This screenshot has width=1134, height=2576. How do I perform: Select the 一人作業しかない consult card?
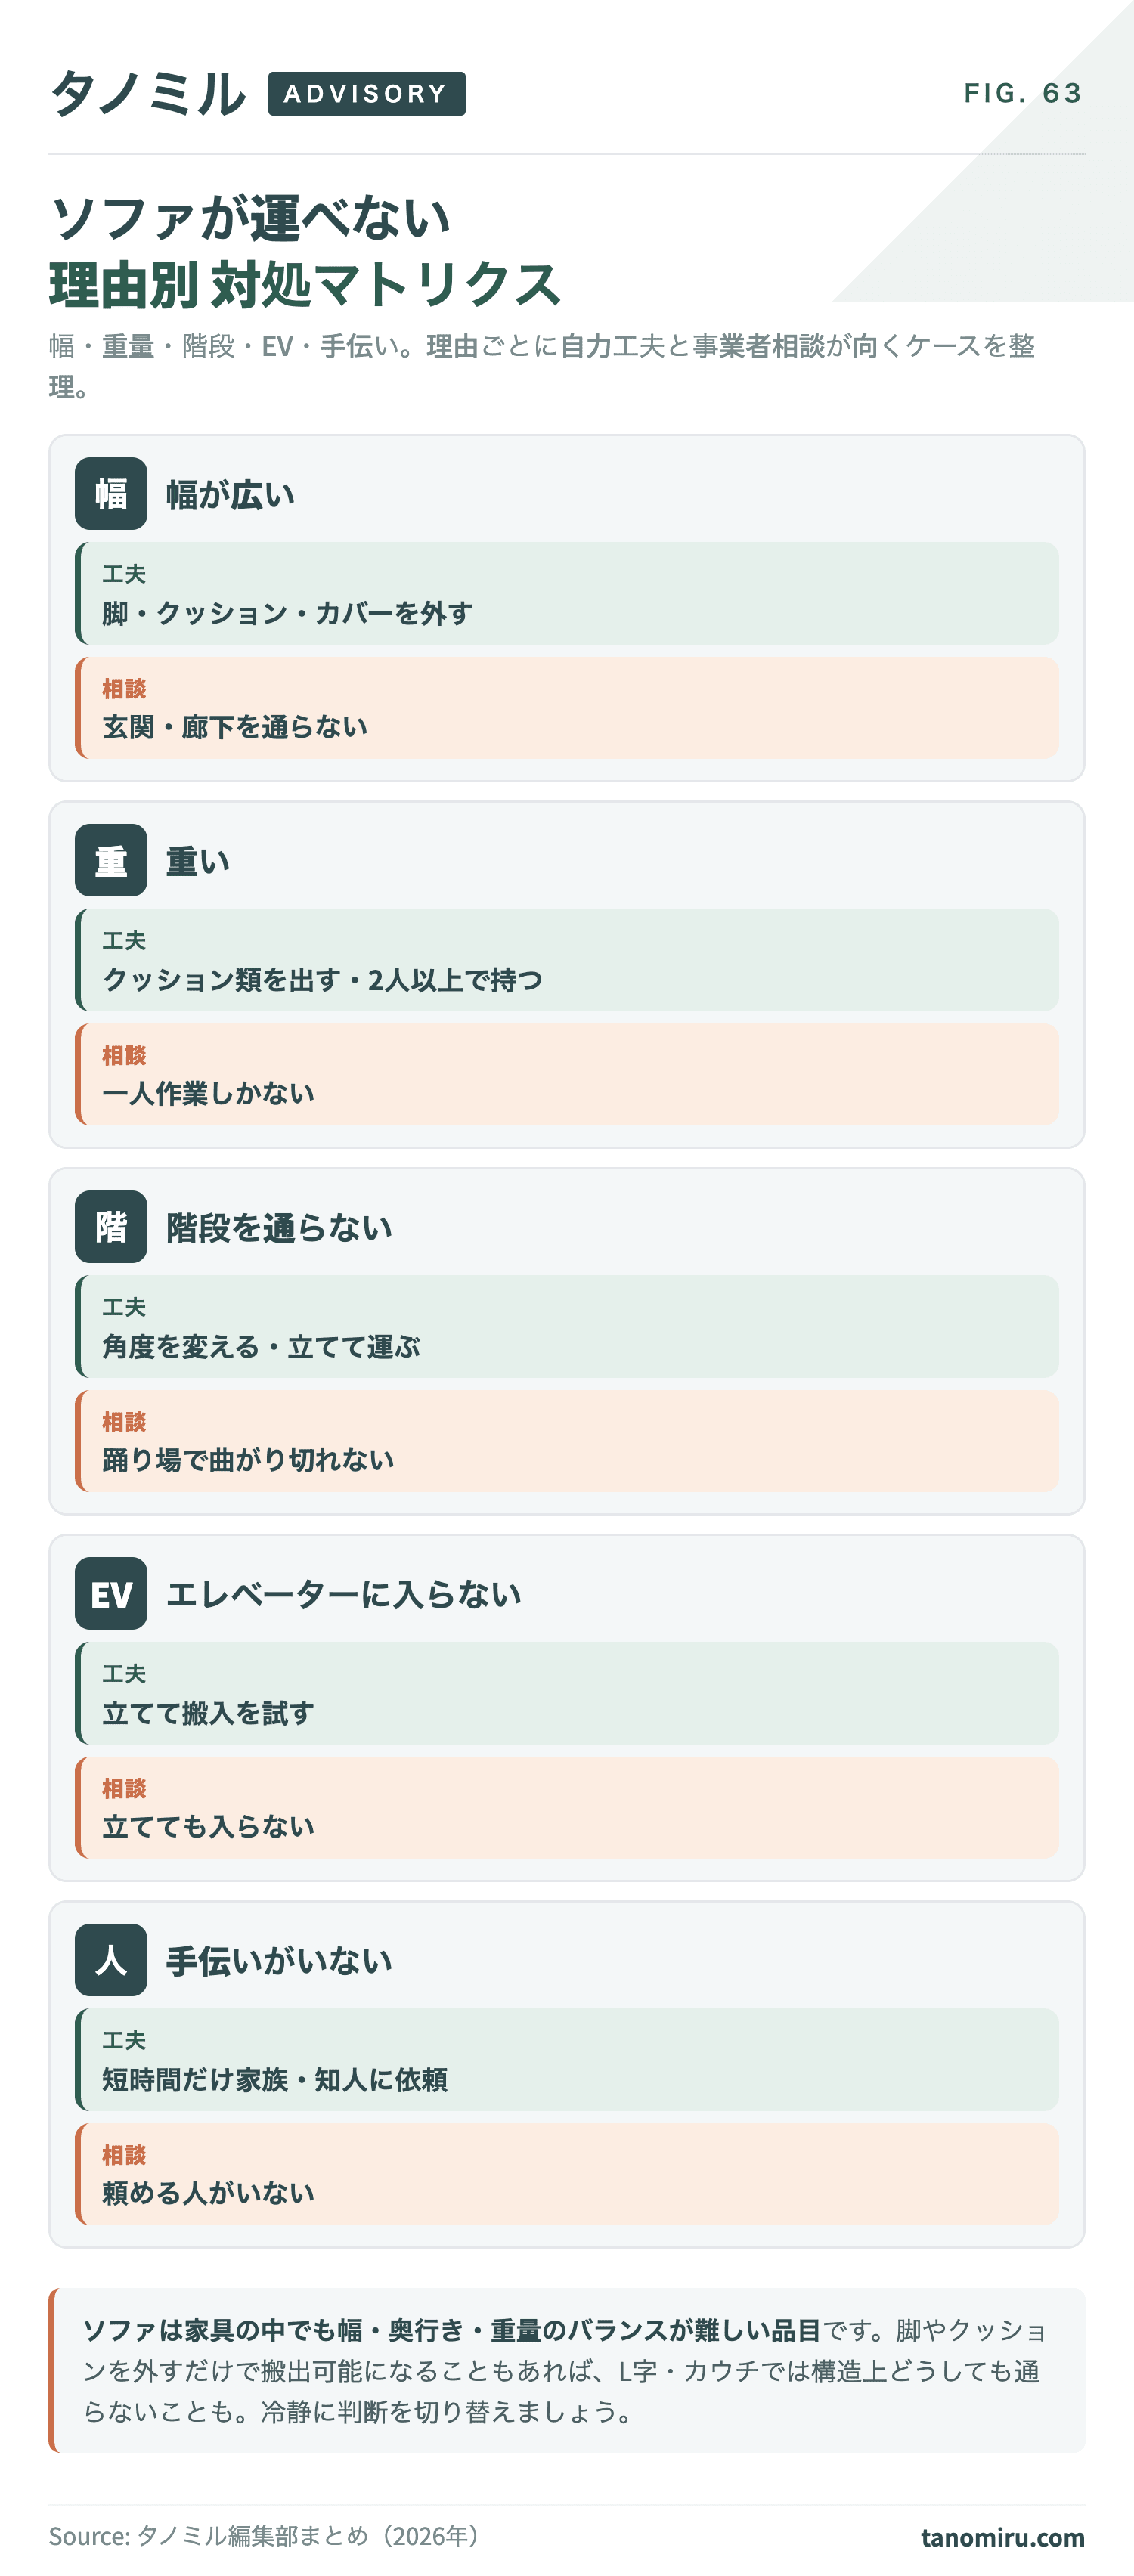tap(567, 1074)
